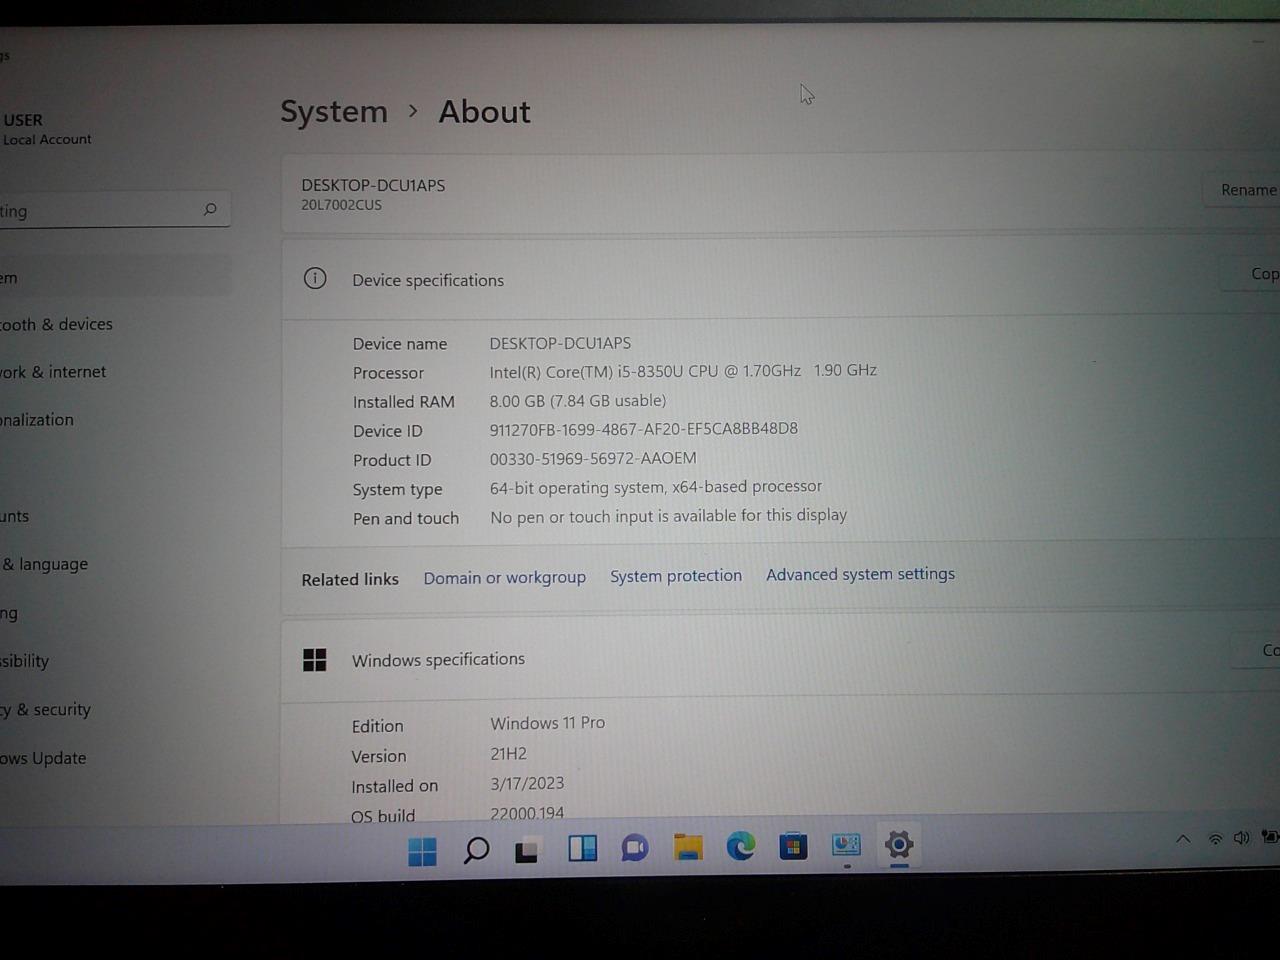Open the Control Panel taskbar app
The height and width of the screenshot is (960, 1280).
click(x=846, y=845)
